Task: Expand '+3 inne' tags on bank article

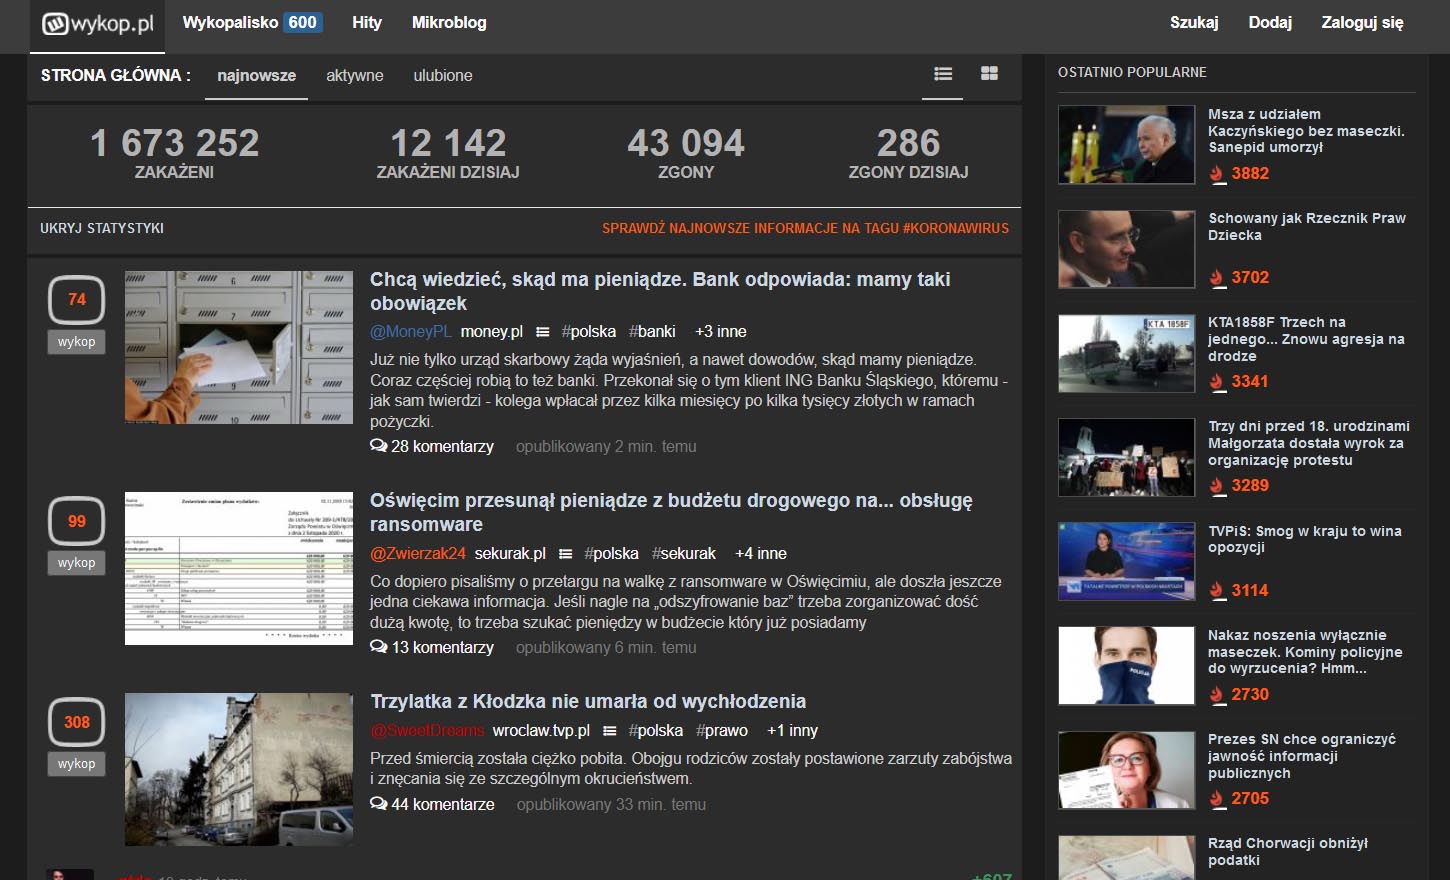Action: [x=721, y=332]
